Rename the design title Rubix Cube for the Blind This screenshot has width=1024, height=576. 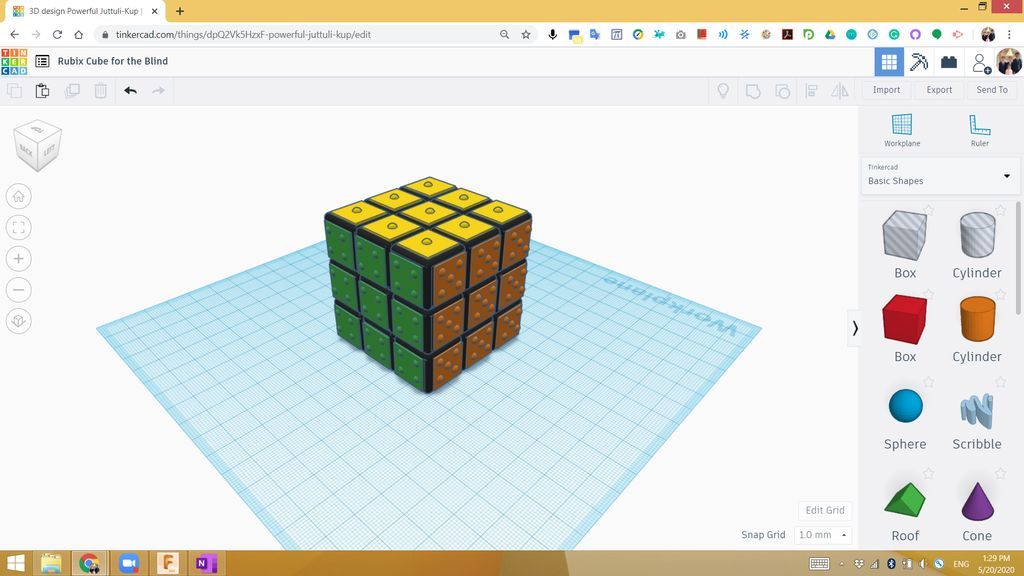click(x=112, y=61)
